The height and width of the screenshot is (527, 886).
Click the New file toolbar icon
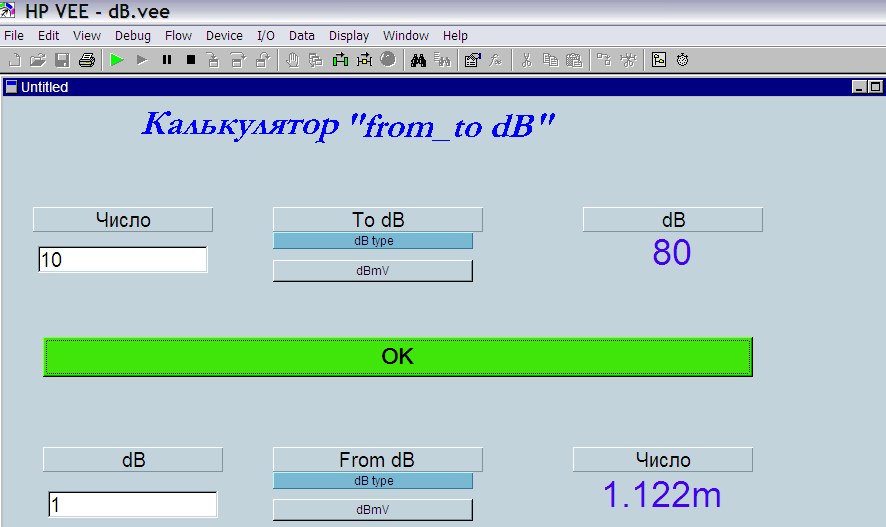15,60
